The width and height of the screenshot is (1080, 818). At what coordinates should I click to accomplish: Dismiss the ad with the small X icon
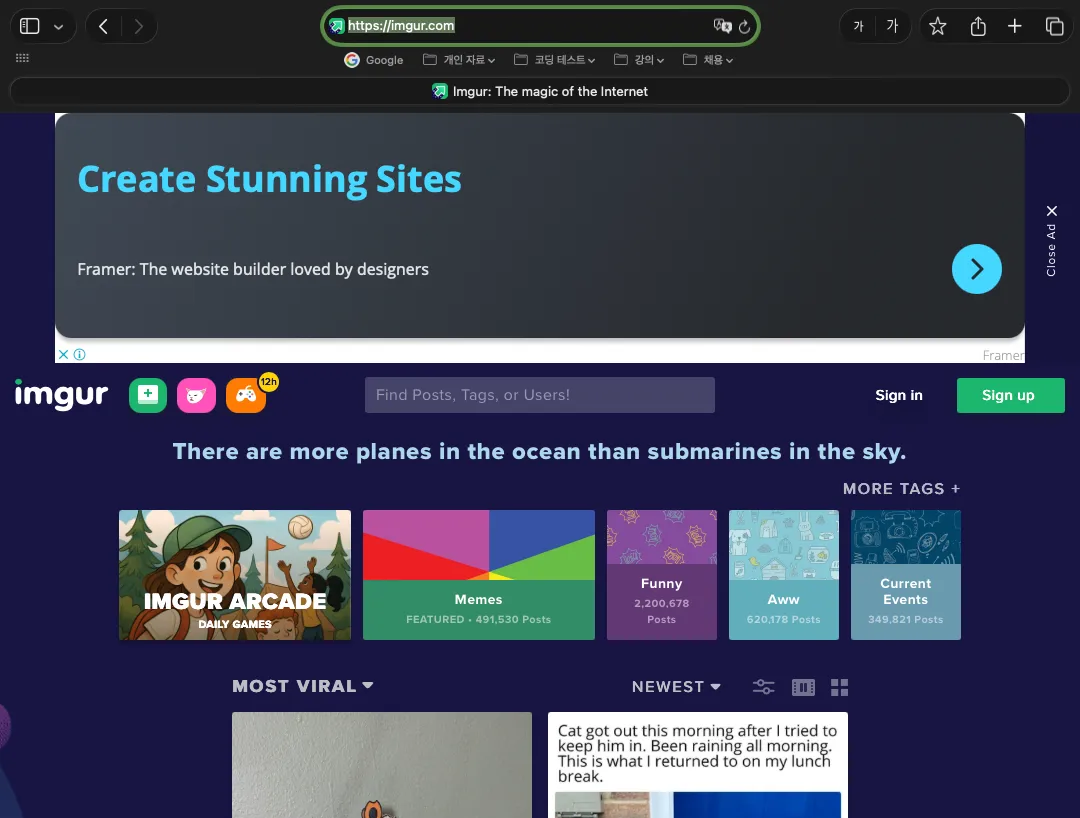pos(63,355)
